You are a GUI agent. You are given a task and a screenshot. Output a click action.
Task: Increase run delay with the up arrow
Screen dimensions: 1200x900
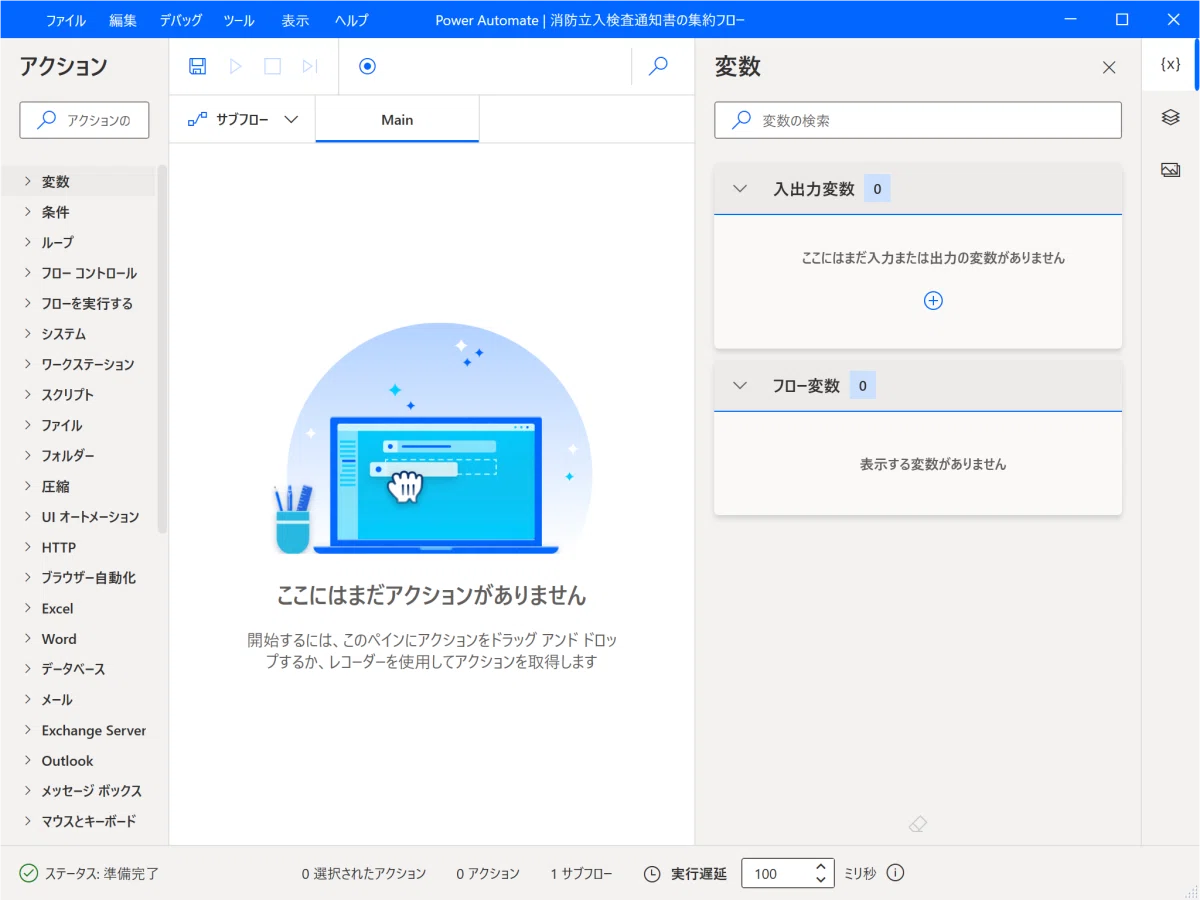coord(821,867)
